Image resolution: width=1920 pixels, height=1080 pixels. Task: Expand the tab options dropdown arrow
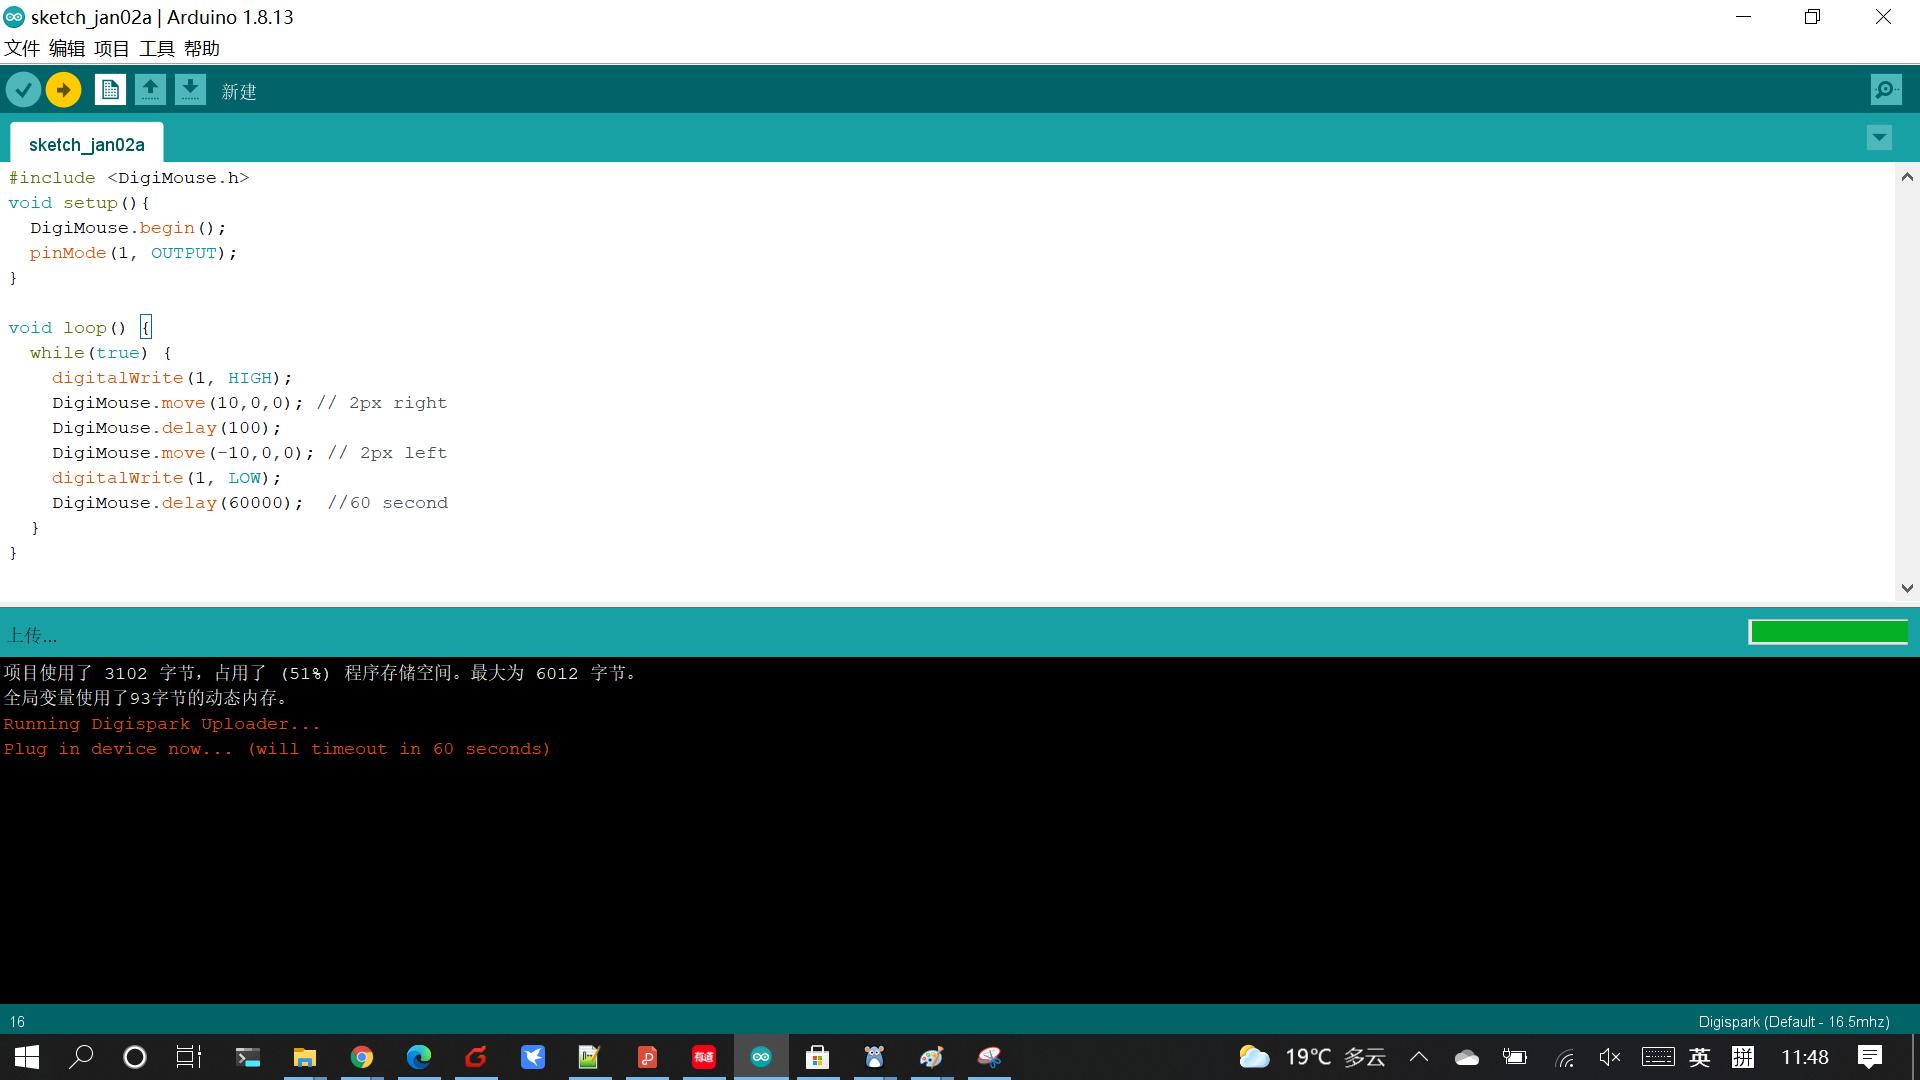pos(1879,137)
